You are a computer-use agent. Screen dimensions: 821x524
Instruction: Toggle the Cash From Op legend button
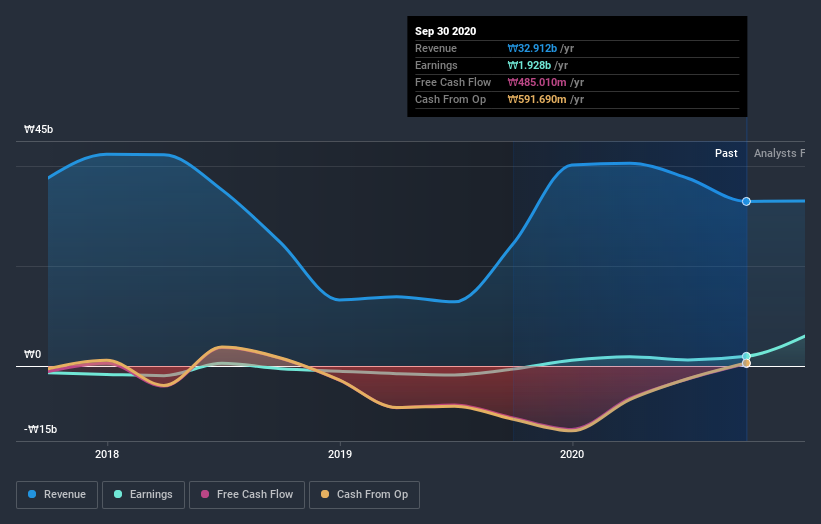click(x=364, y=495)
